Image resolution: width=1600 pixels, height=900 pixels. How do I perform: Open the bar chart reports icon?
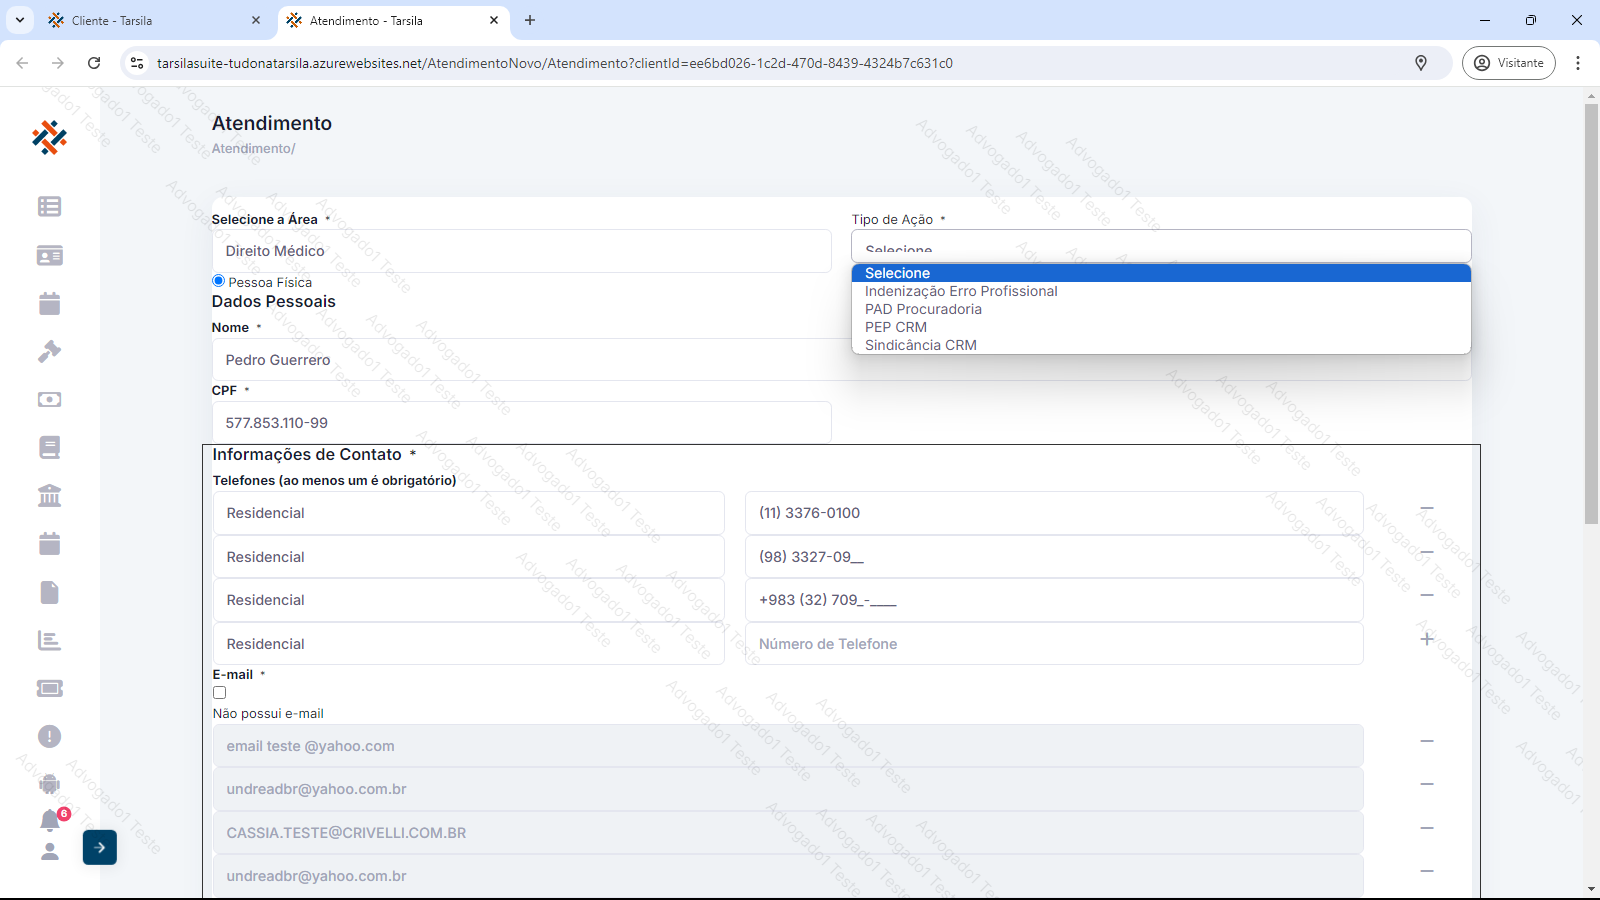[x=49, y=640]
